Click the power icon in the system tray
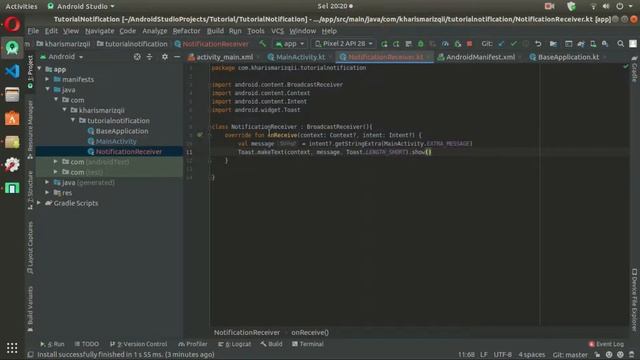 [x=620, y=6]
